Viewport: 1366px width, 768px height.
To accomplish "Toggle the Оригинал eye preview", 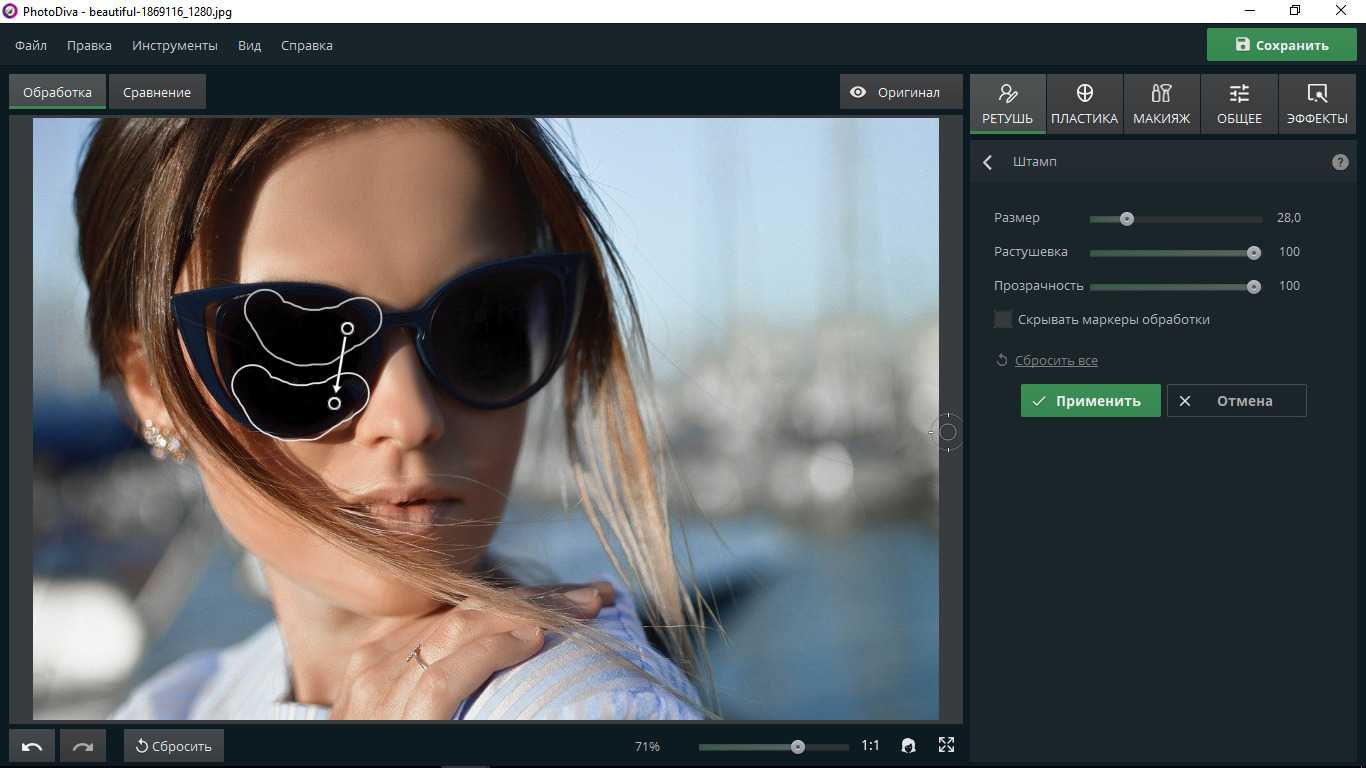I will (896, 92).
